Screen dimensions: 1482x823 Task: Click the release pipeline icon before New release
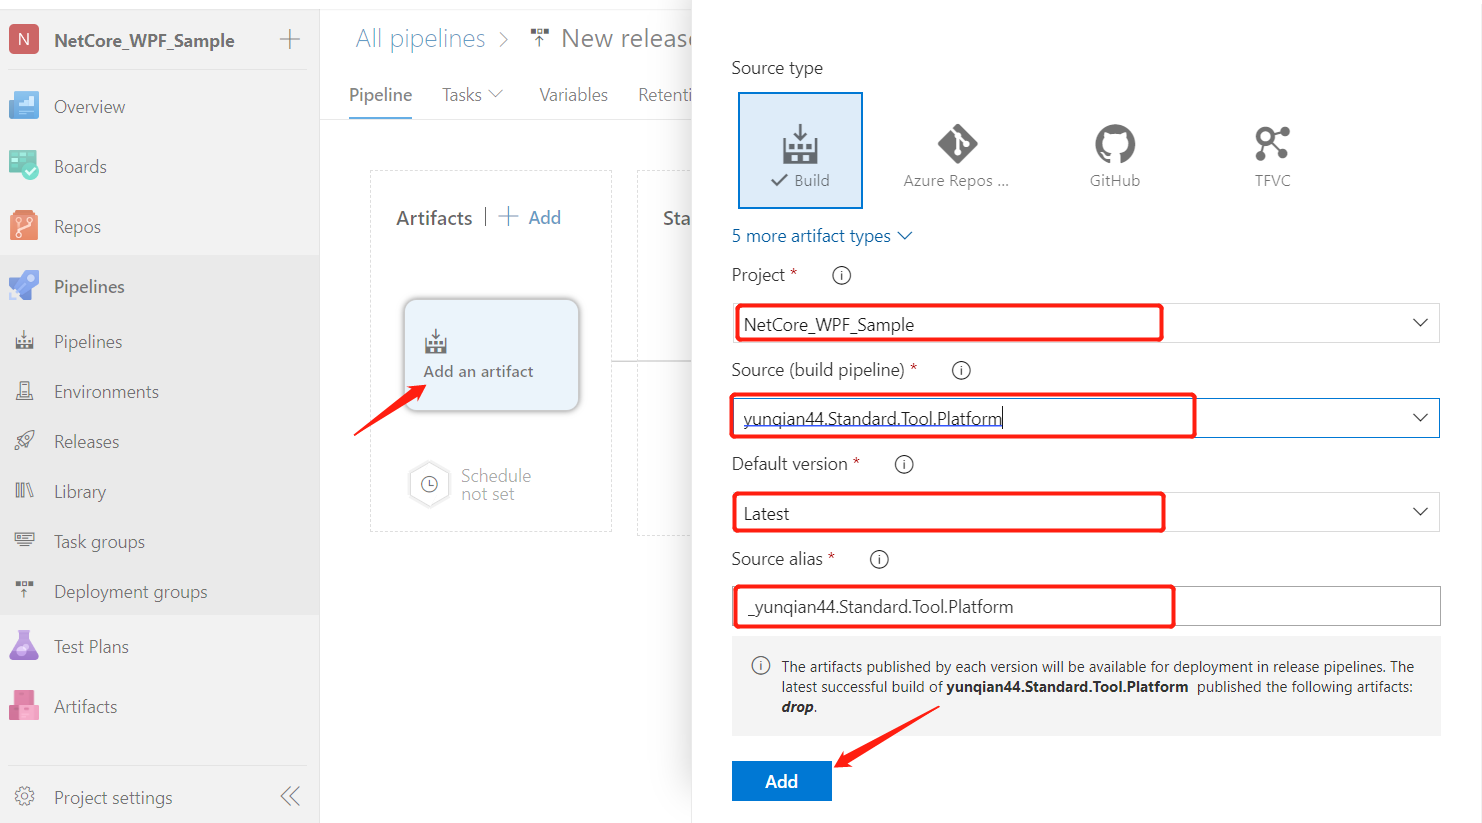pyautogui.click(x=540, y=38)
